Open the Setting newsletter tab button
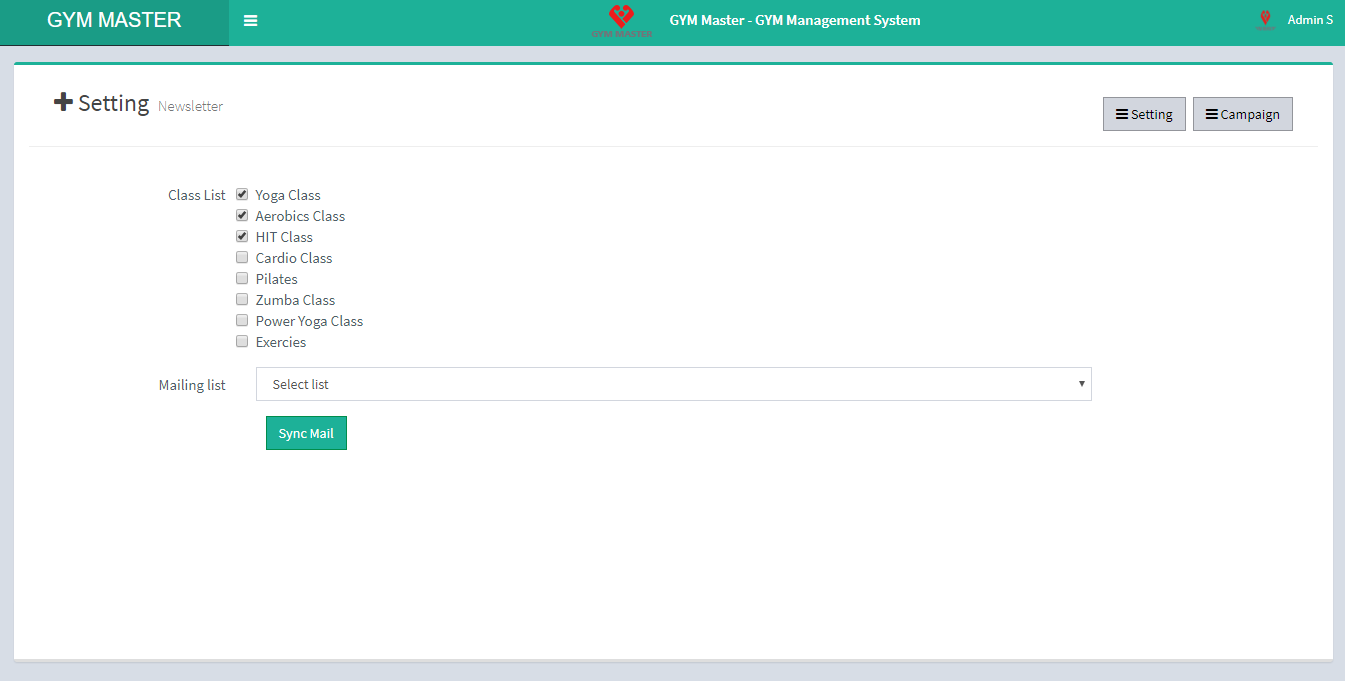 point(1144,114)
